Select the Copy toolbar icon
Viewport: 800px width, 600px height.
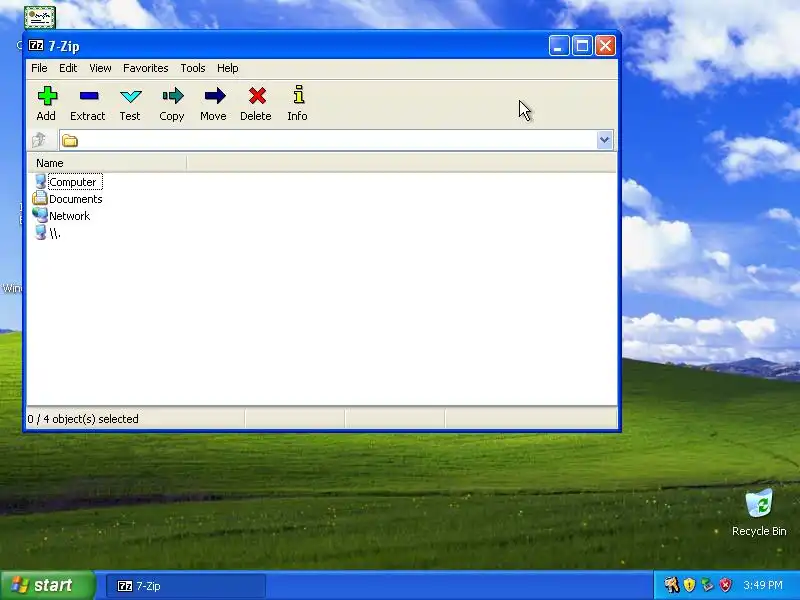[x=172, y=96]
